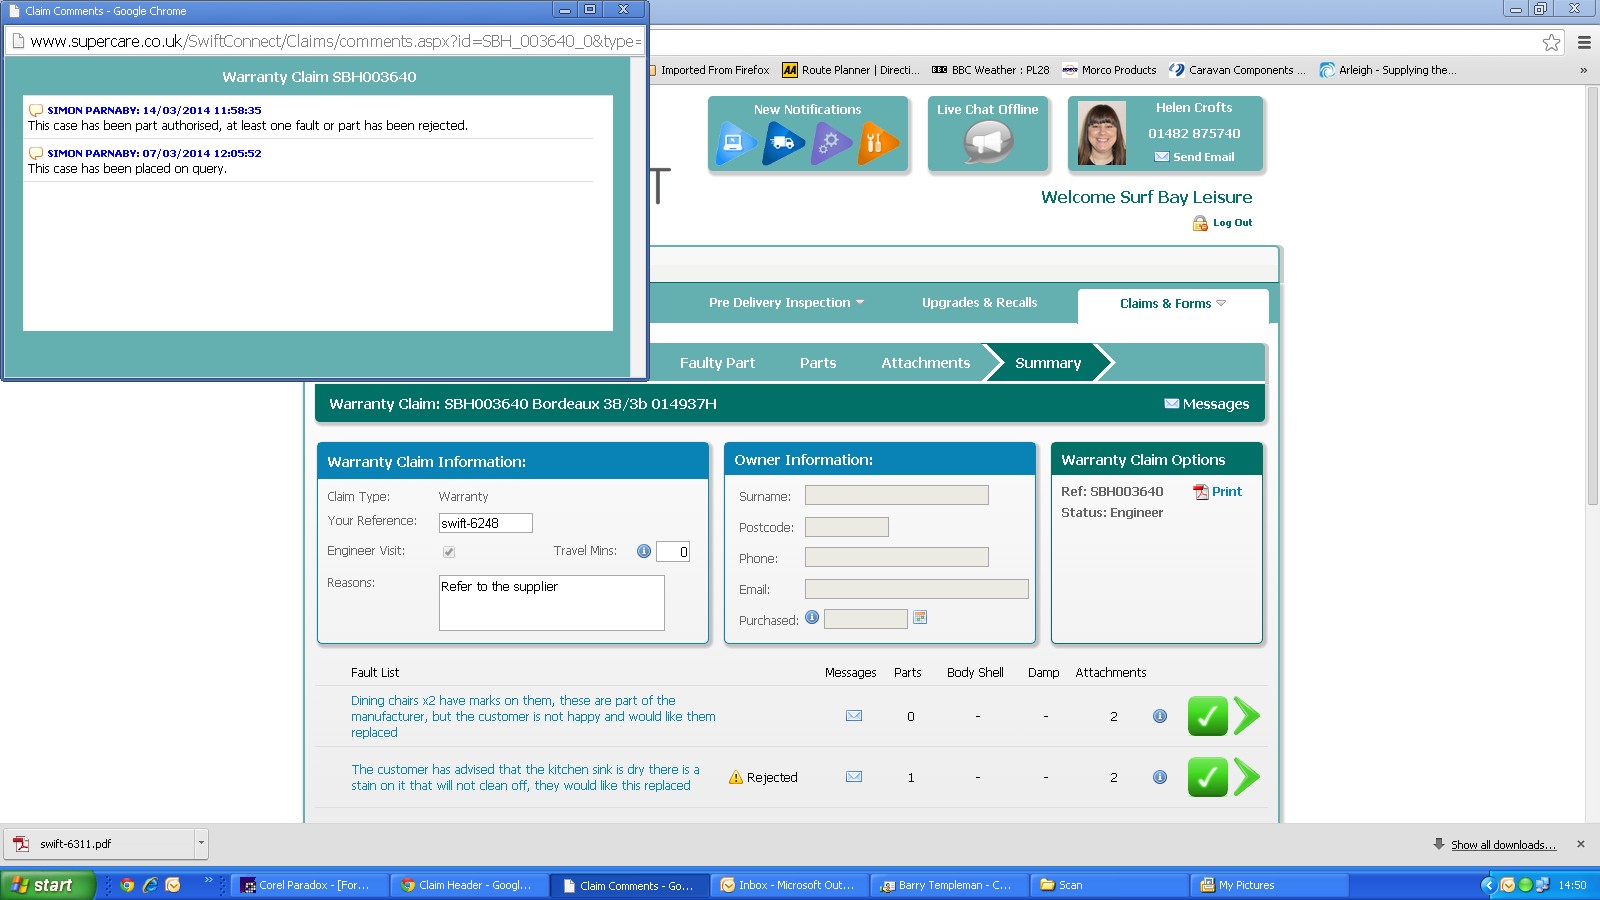Open the Morco Products bookmark
The height and width of the screenshot is (900, 1600).
pos(1109,70)
